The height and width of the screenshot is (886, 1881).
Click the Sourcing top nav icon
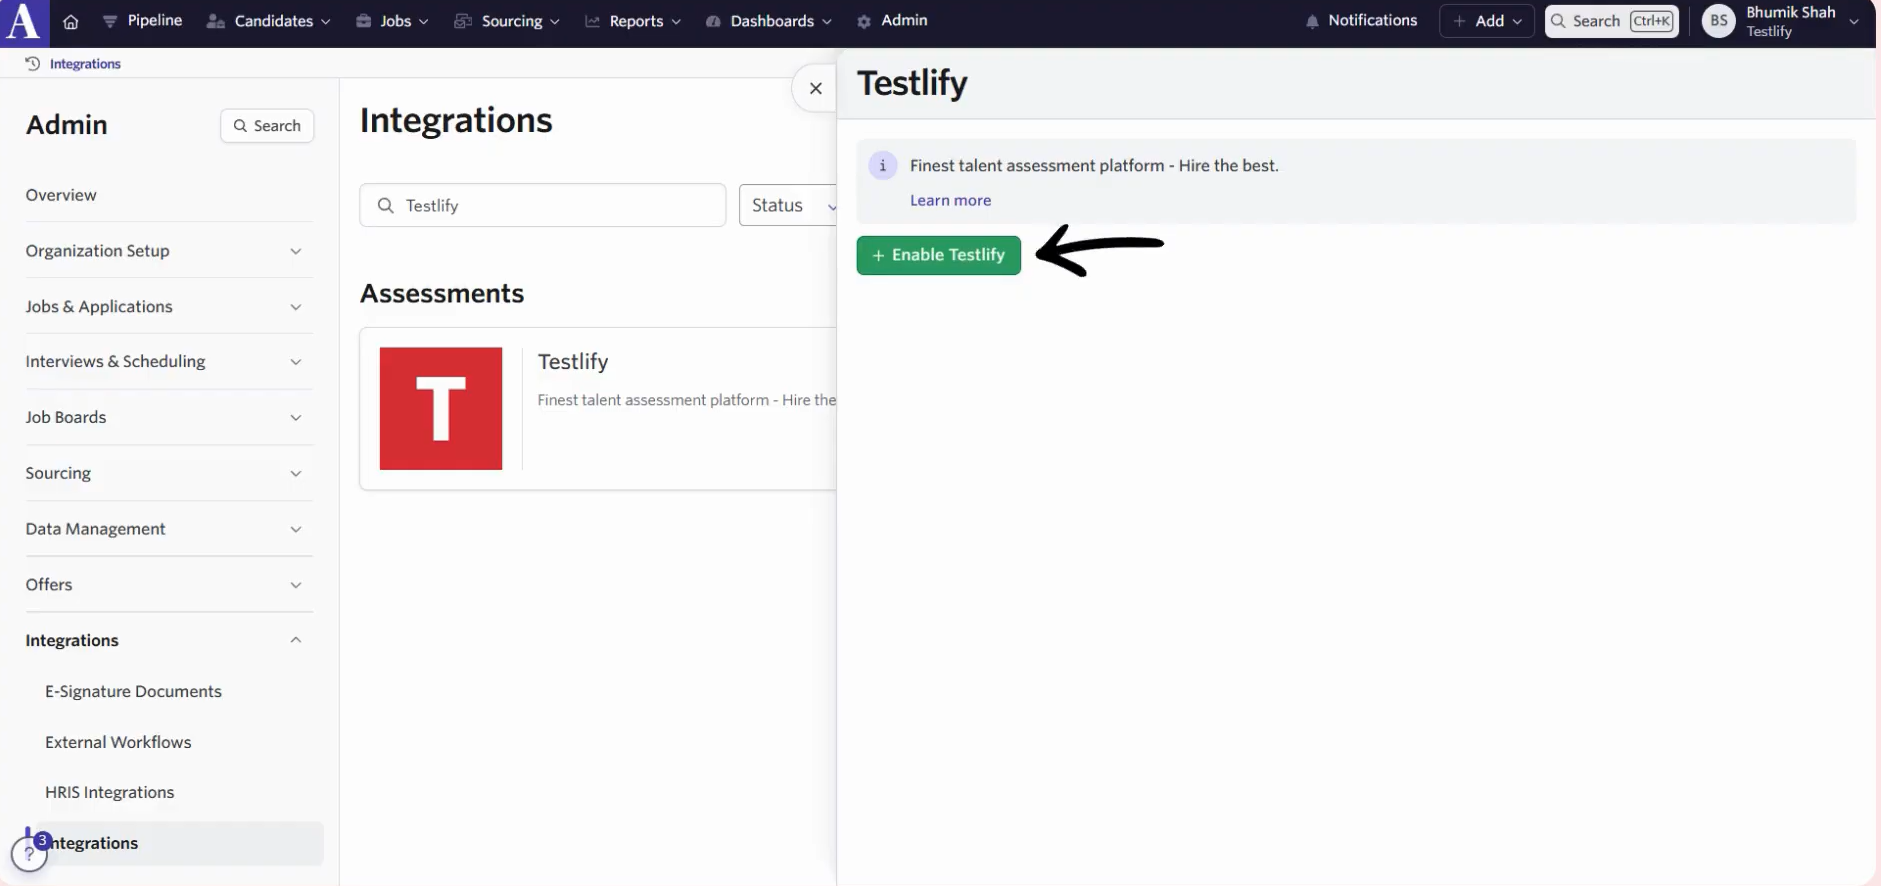click(462, 21)
